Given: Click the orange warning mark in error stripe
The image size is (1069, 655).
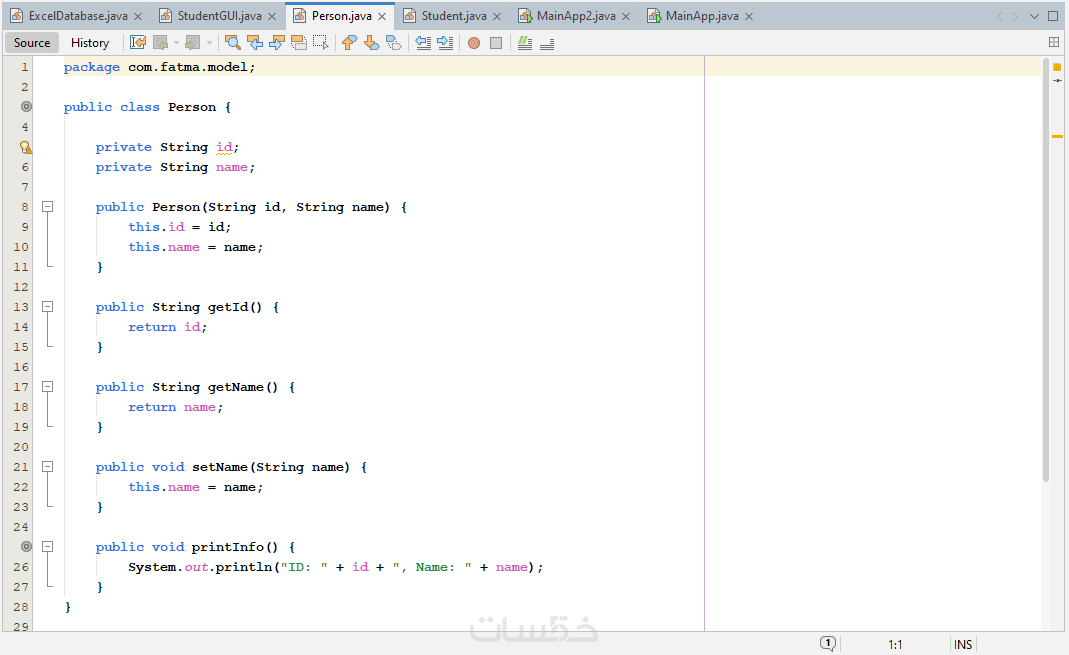Looking at the screenshot, I should [x=1057, y=136].
